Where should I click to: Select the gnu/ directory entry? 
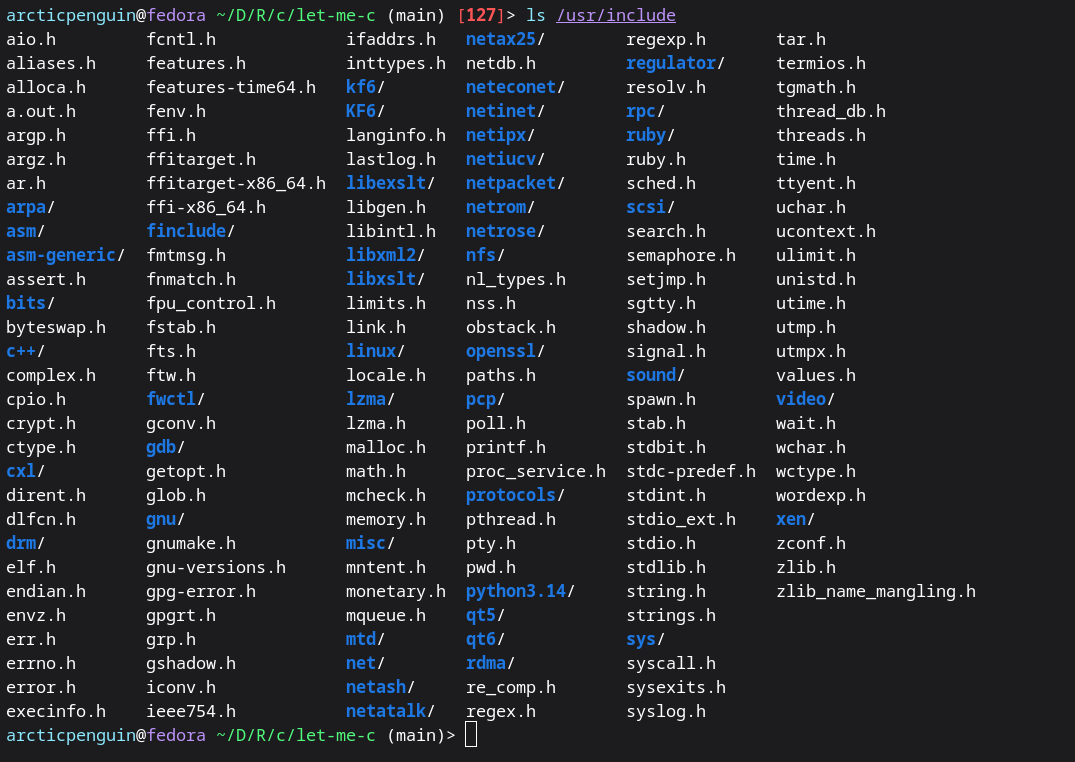point(165,519)
